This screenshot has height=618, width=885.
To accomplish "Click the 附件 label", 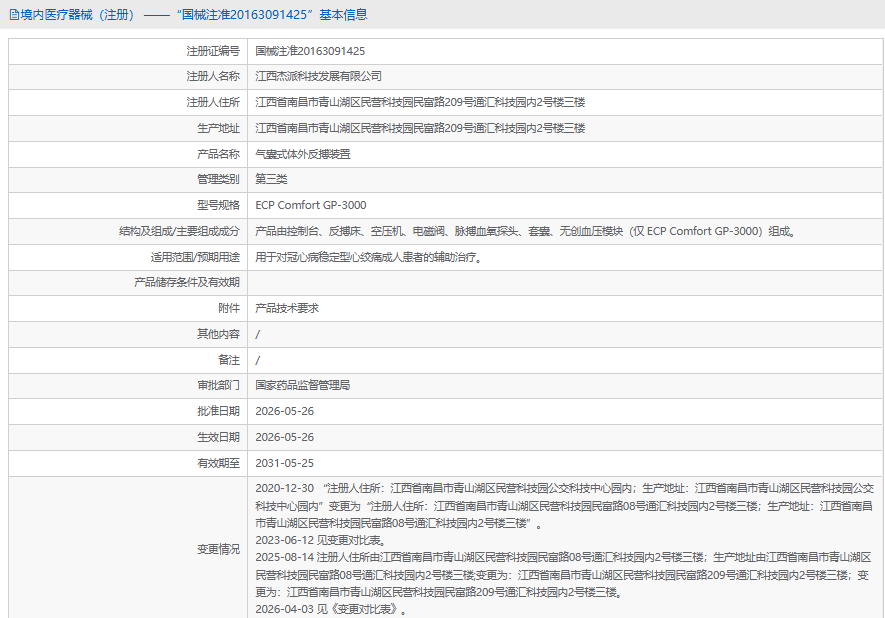I will pos(229,308).
